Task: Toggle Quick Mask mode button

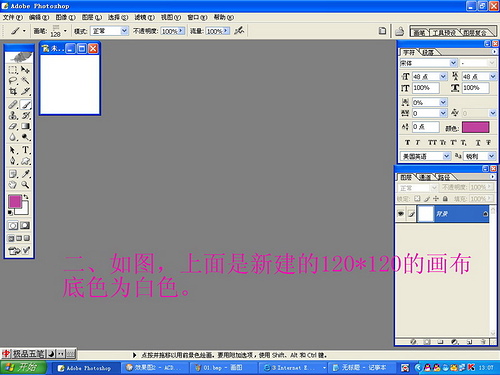Action: 25,226
